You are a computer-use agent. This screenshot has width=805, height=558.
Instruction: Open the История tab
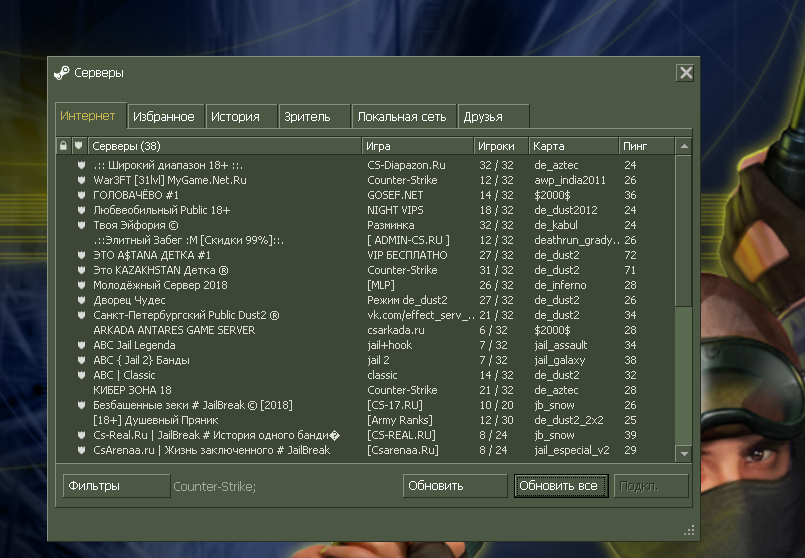click(x=241, y=117)
